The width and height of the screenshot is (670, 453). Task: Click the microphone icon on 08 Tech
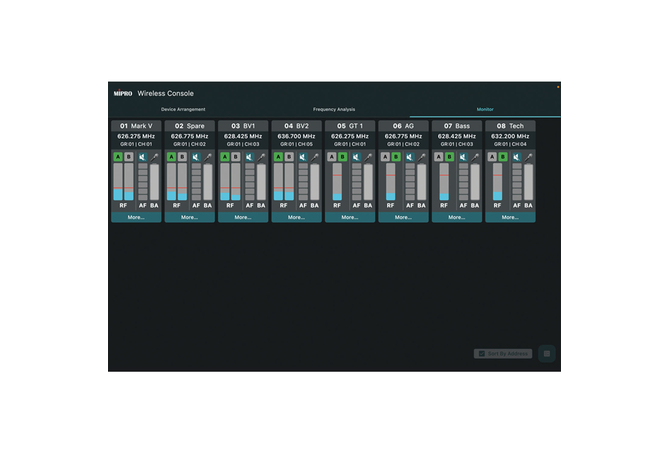point(529,157)
